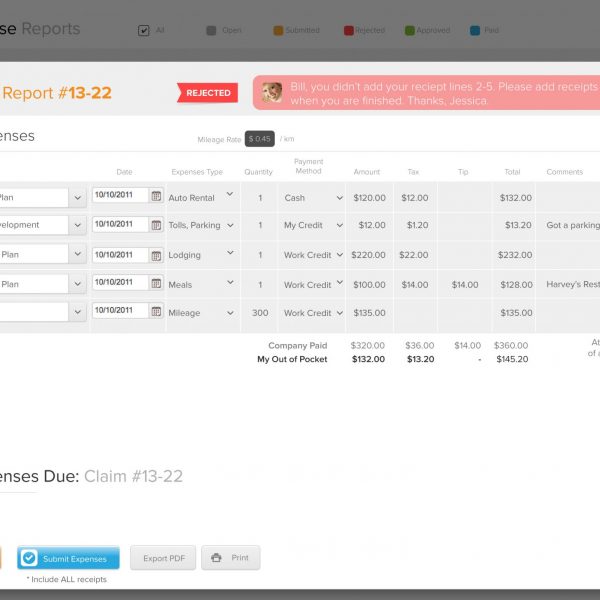Open Work Credit dropdown in Meals row
Image resolution: width=600 pixels, height=600 pixels.
pos(339,282)
